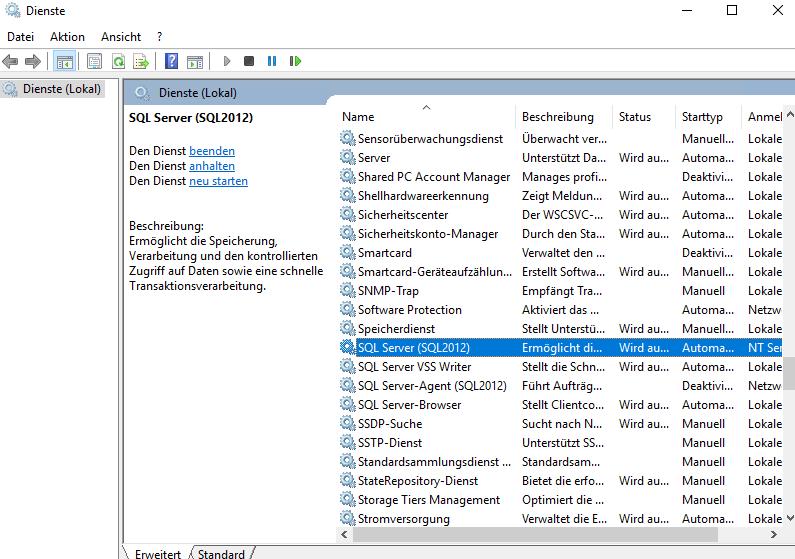Image resolution: width=795 pixels, height=559 pixels.
Task: Sort by the Anmel... column header
Action: (x=763, y=117)
